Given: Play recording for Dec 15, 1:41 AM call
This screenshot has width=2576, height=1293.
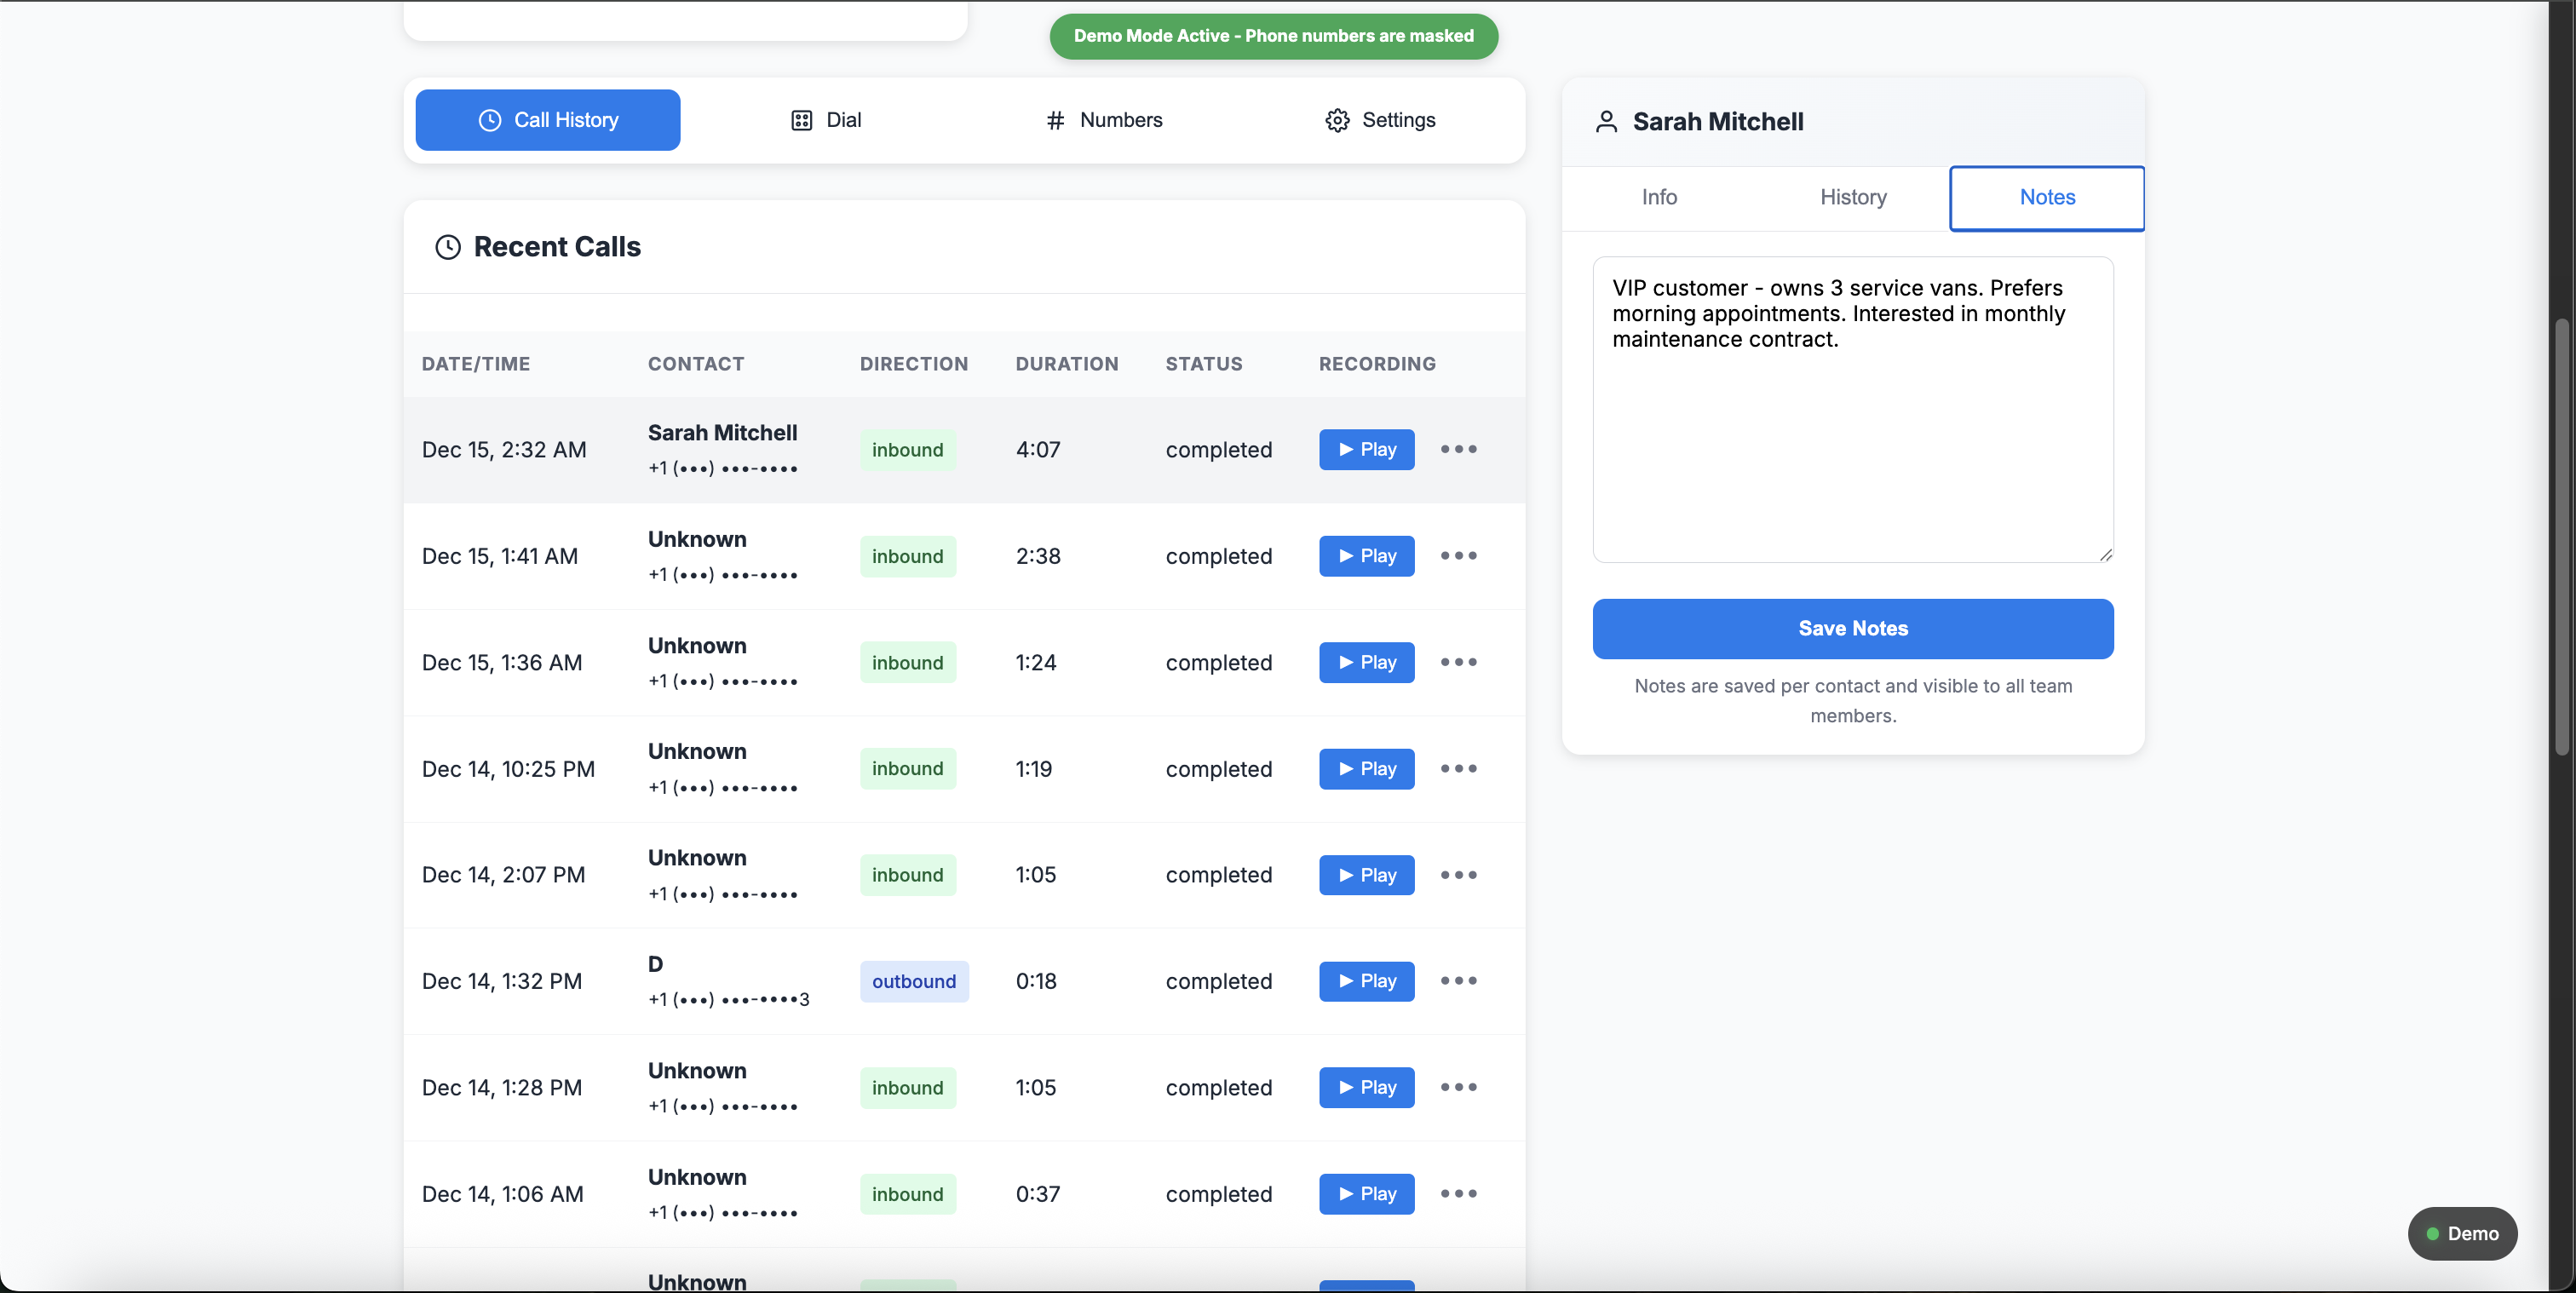Looking at the screenshot, I should [x=1366, y=556].
